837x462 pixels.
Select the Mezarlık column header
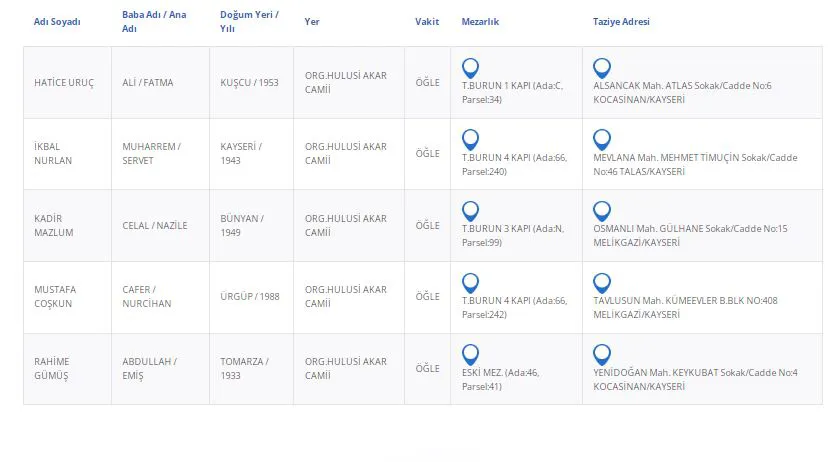coord(480,21)
